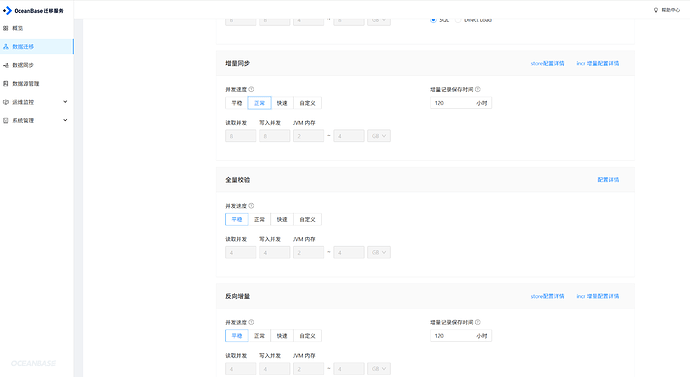Choose 正常 speed under 全量校验

tap(260, 220)
